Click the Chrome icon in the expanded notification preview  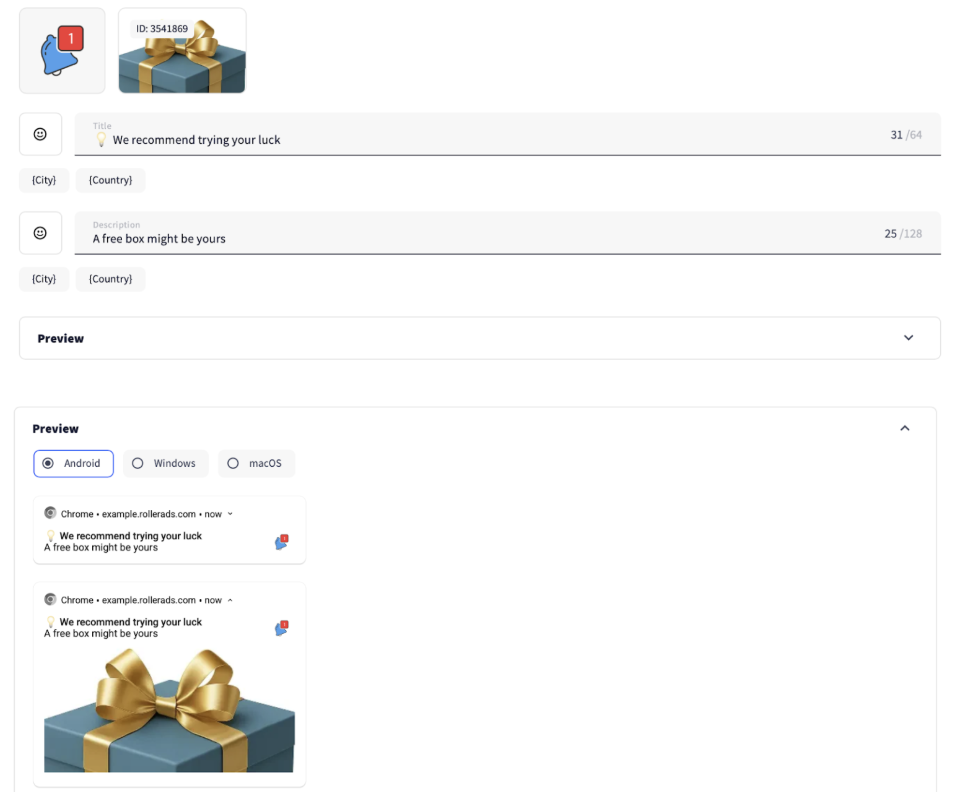click(x=49, y=599)
